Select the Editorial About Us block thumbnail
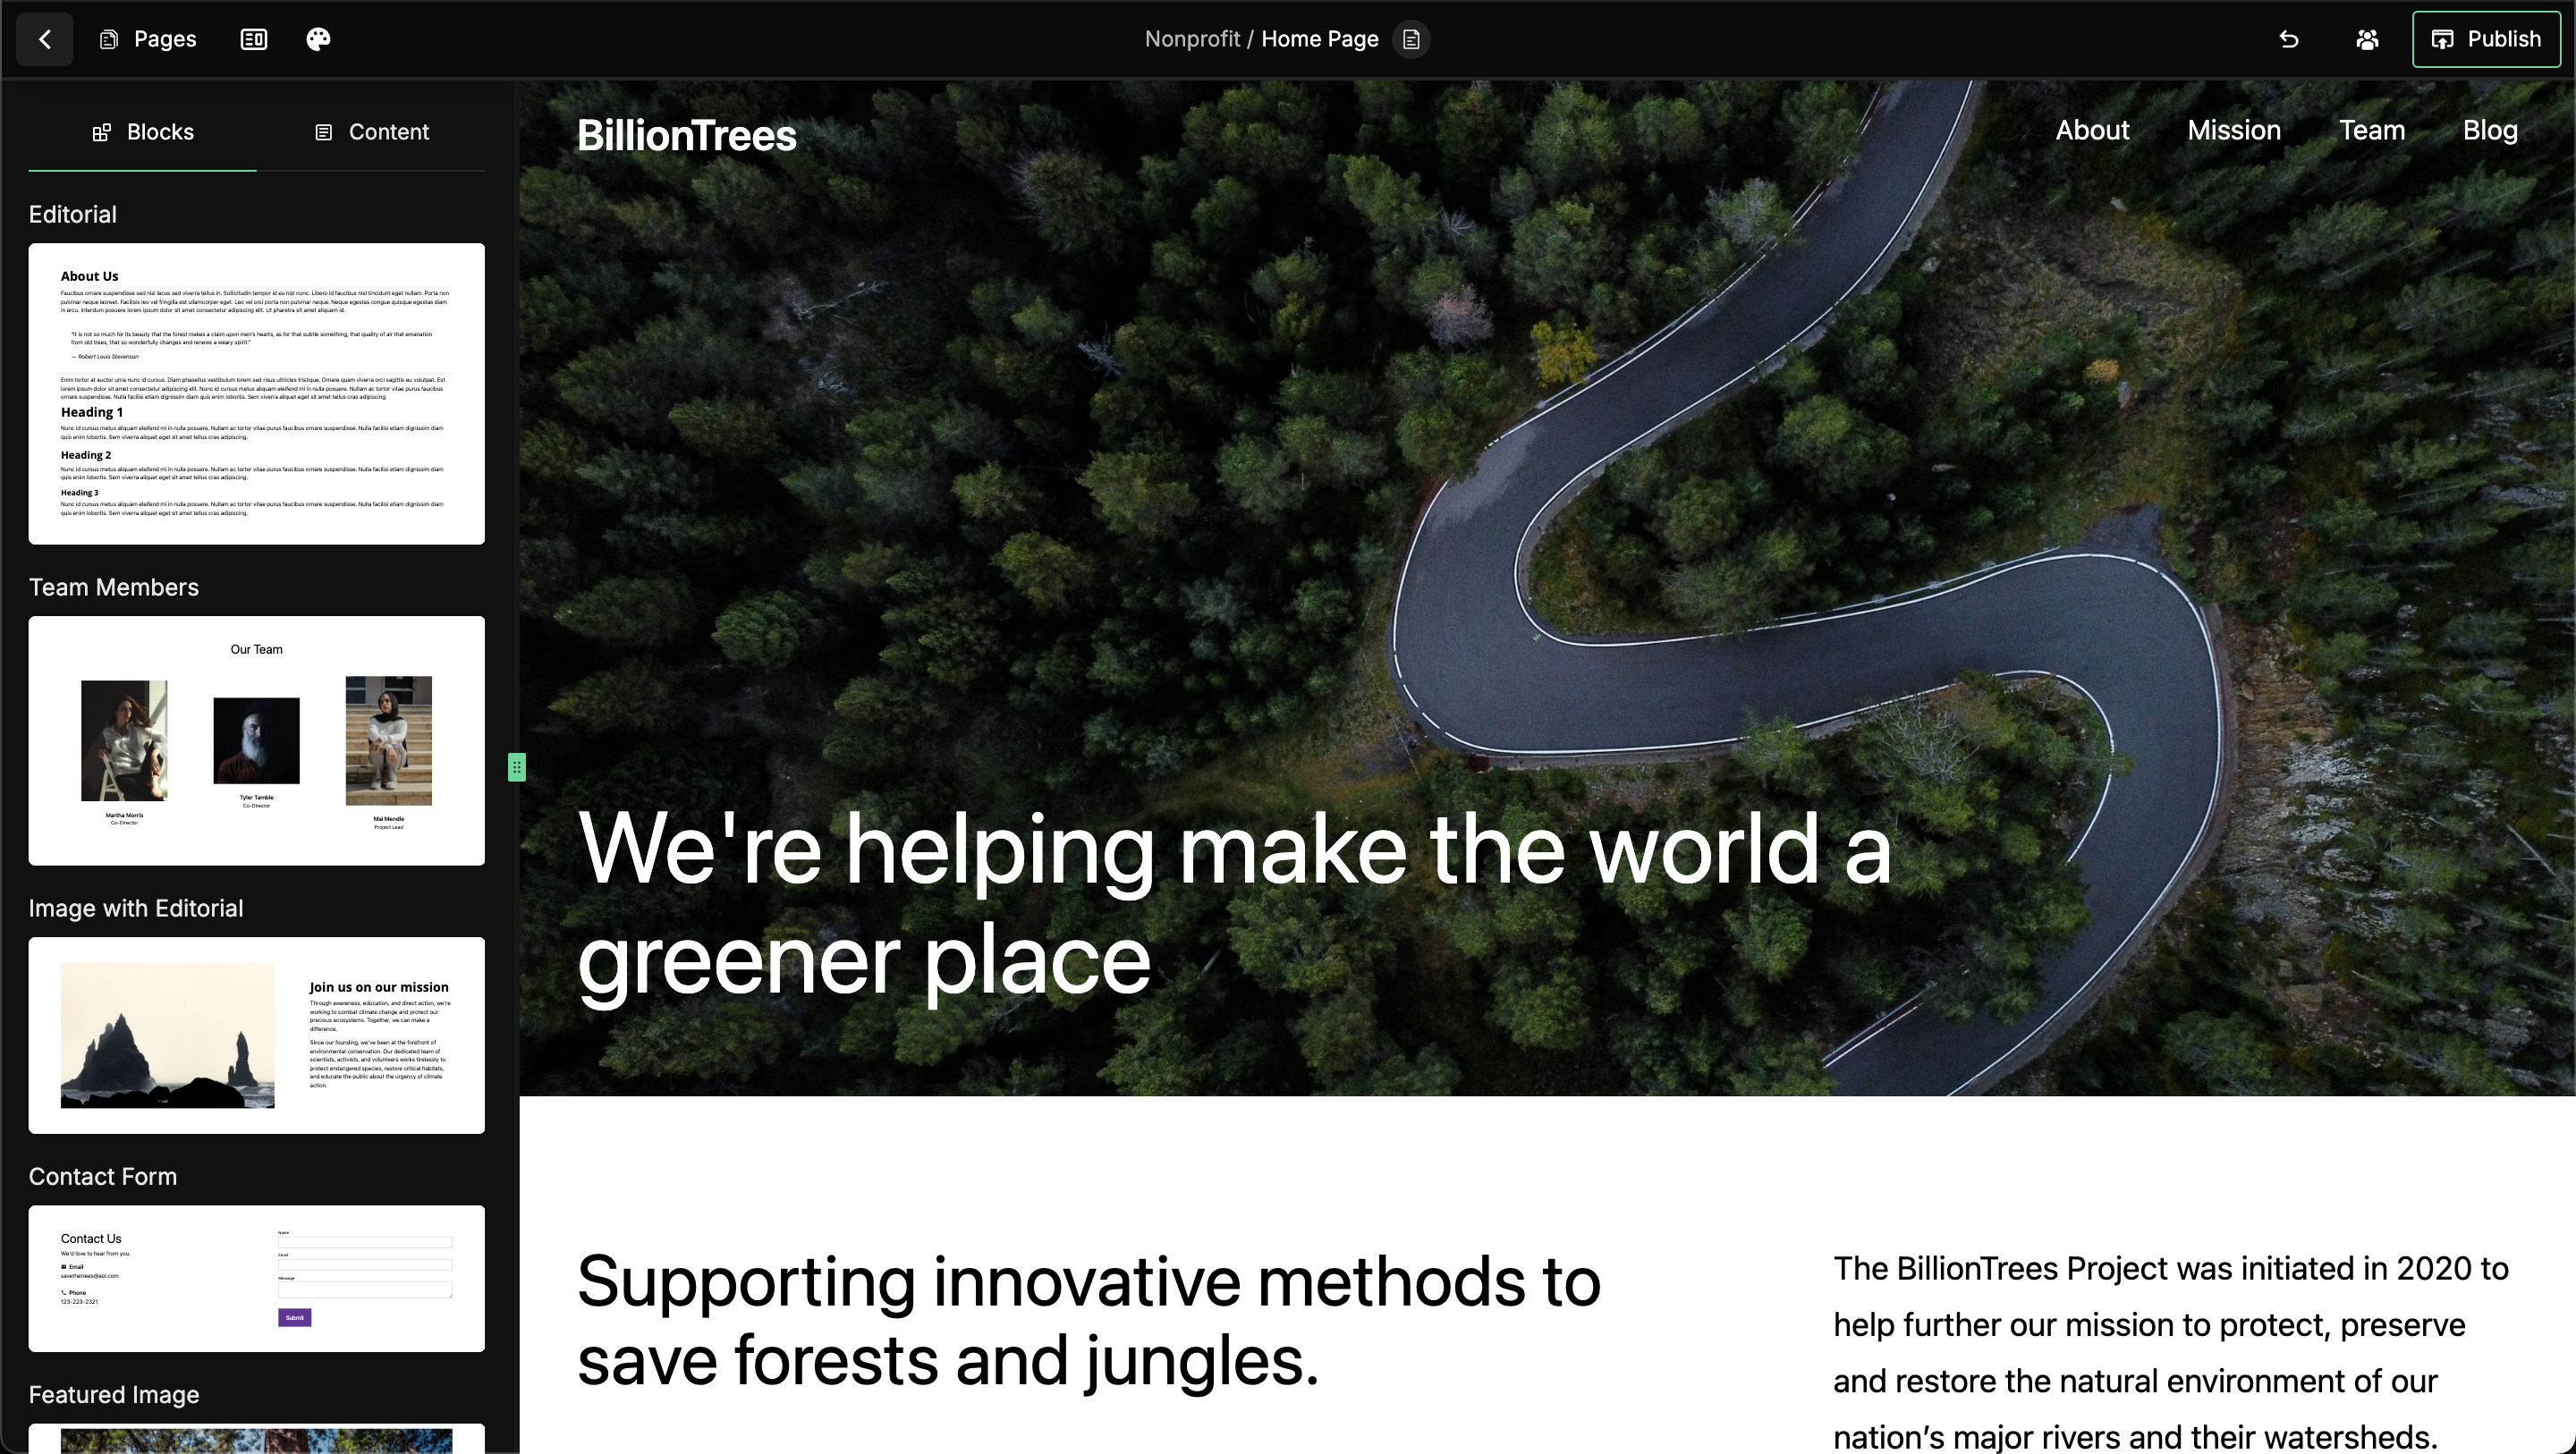 (257, 393)
